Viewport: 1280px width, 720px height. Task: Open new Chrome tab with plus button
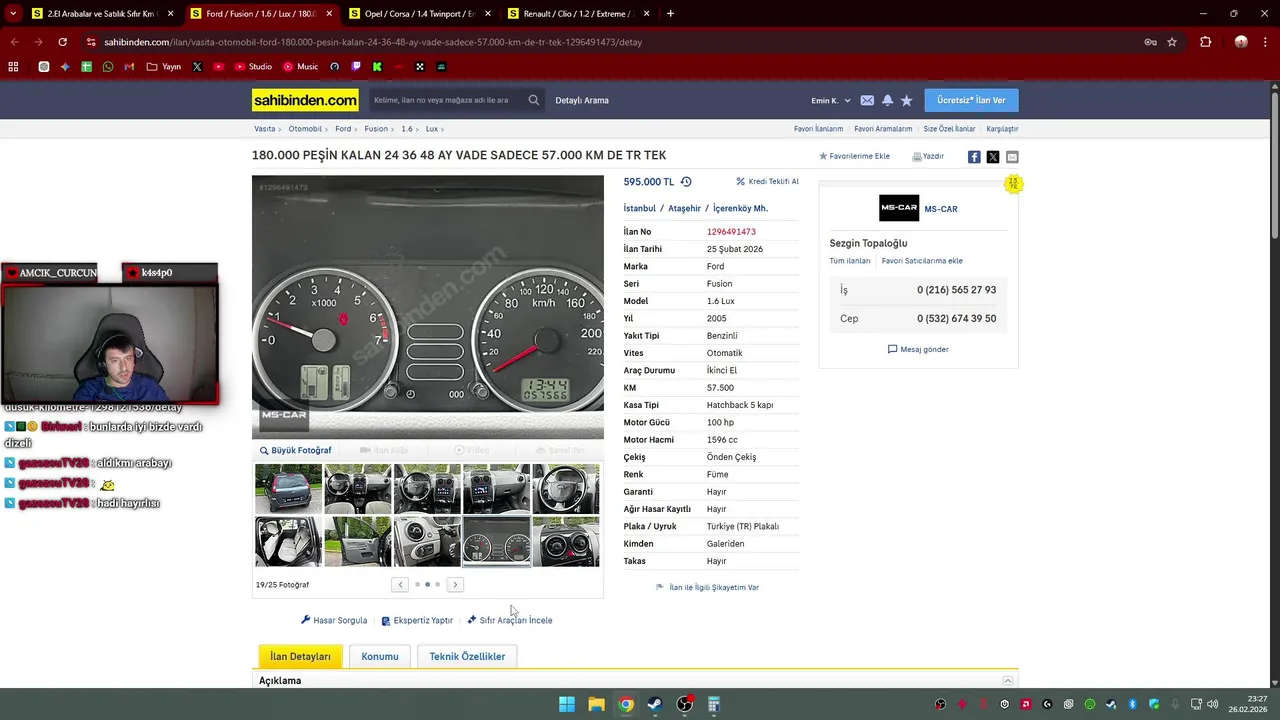pos(670,14)
